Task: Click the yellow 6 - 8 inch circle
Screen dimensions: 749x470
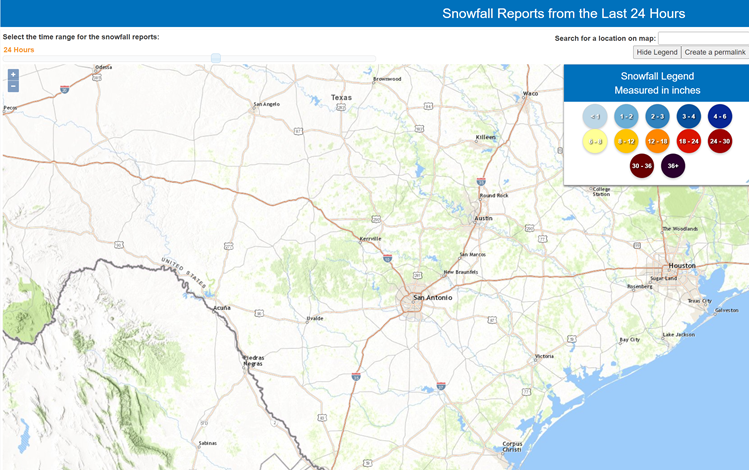Action: (x=596, y=142)
